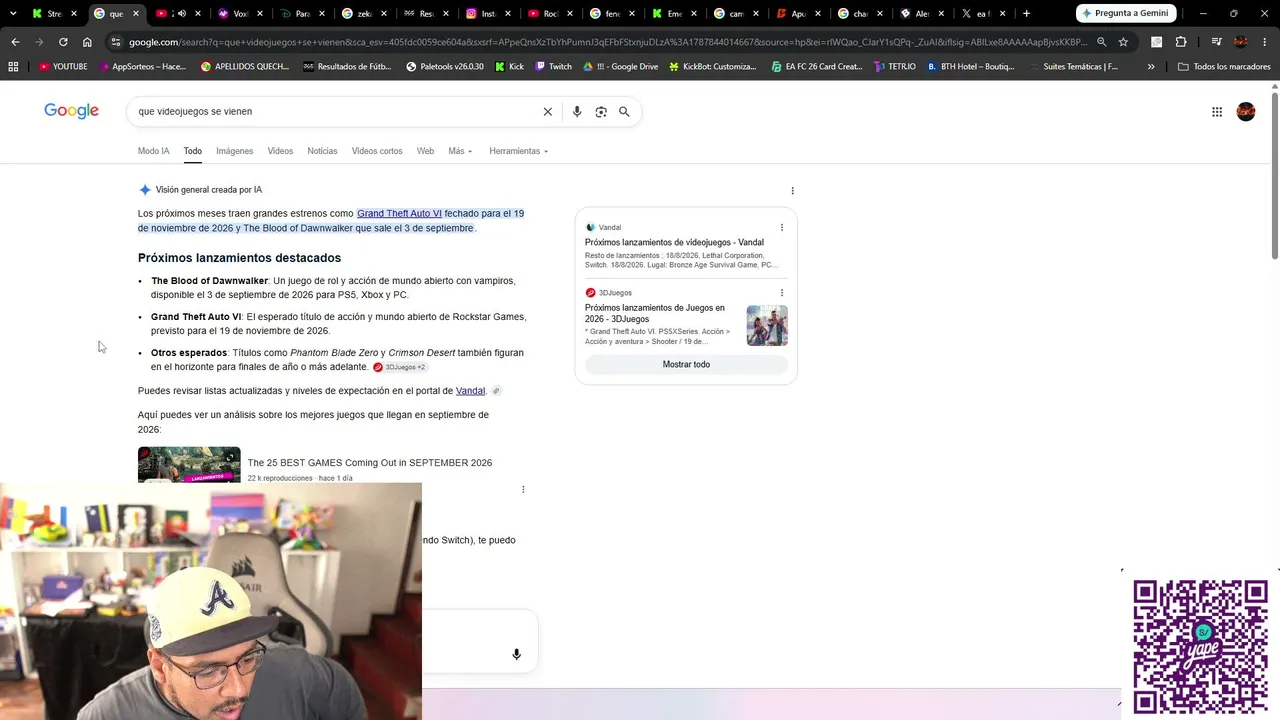Select the Todo search tab
Image resolution: width=1280 pixels, height=720 pixels.
pyautogui.click(x=193, y=151)
